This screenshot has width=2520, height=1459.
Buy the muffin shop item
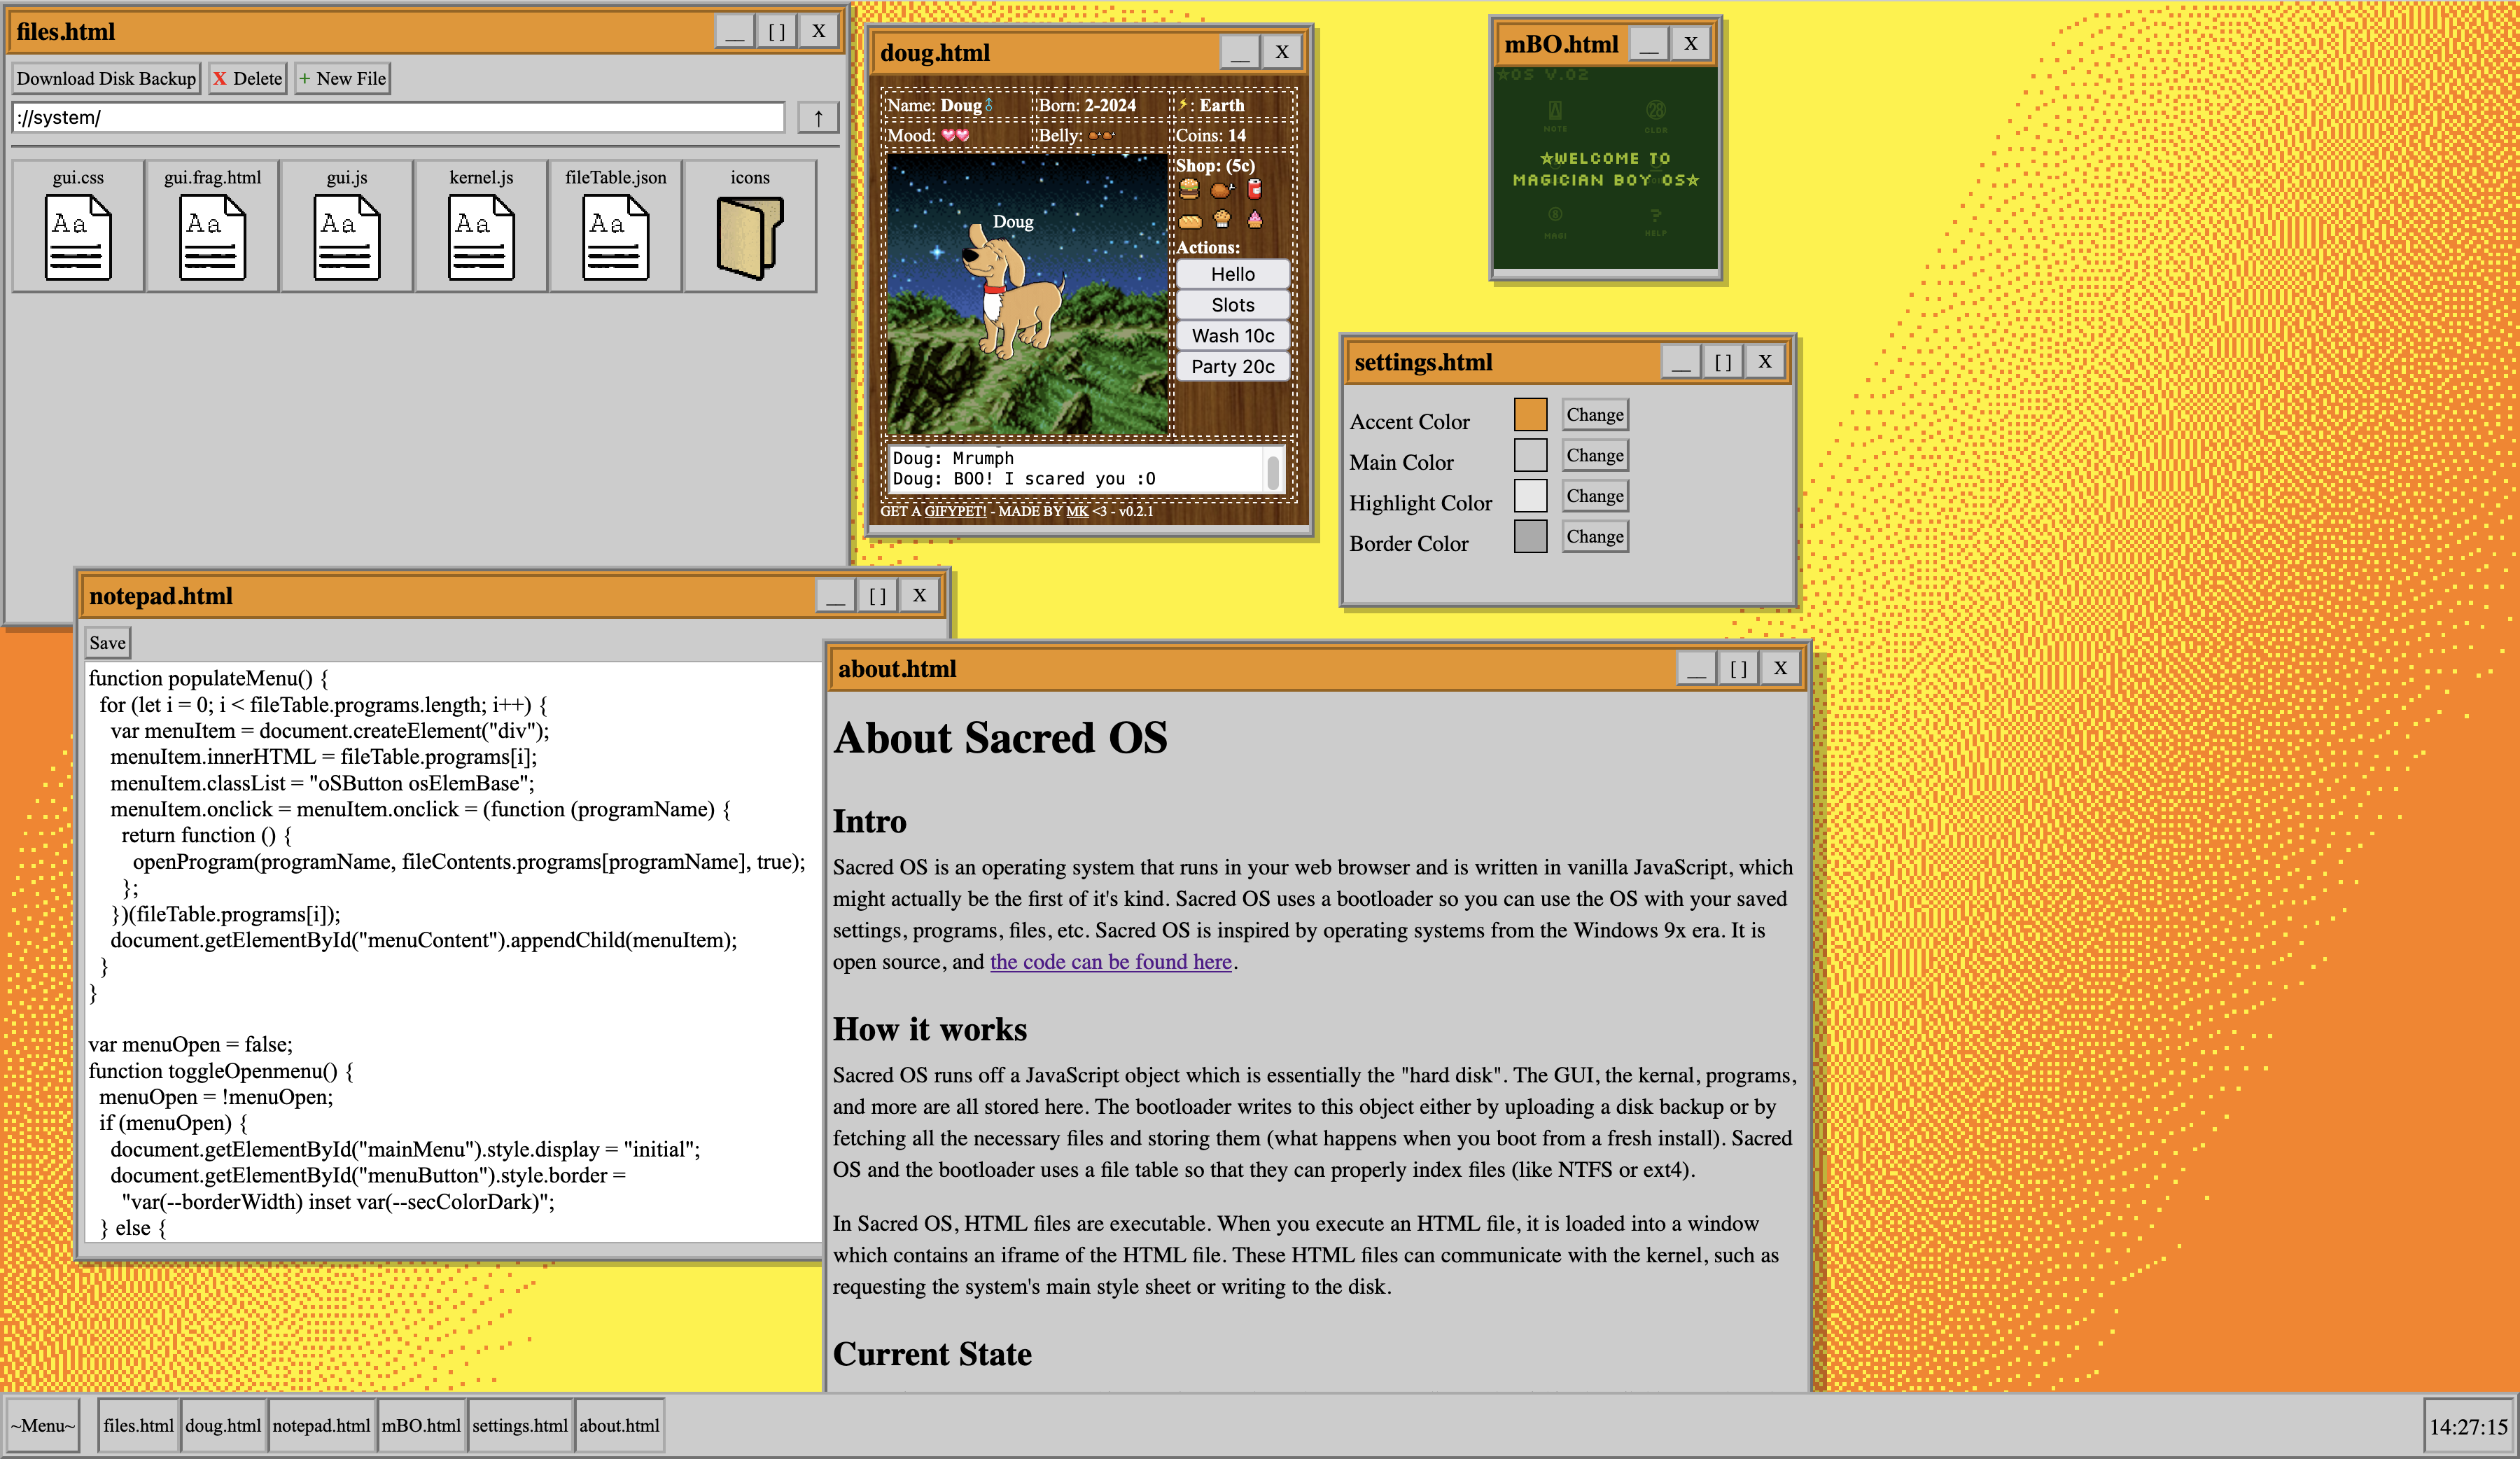pyautogui.click(x=1222, y=219)
